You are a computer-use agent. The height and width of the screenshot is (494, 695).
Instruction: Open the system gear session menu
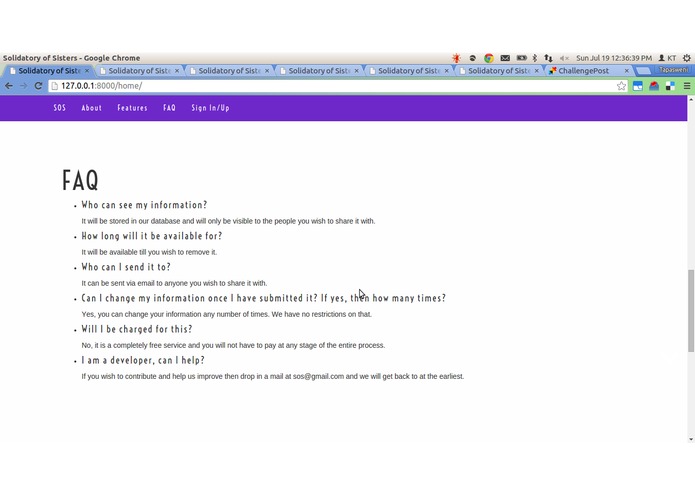pyautogui.click(x=687, y=58)
